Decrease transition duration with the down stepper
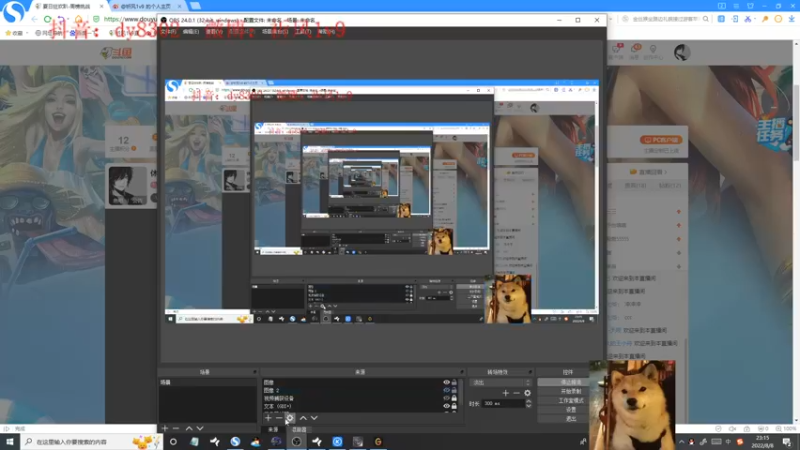This screenshot has width=800, height=450. coord(529,406)
